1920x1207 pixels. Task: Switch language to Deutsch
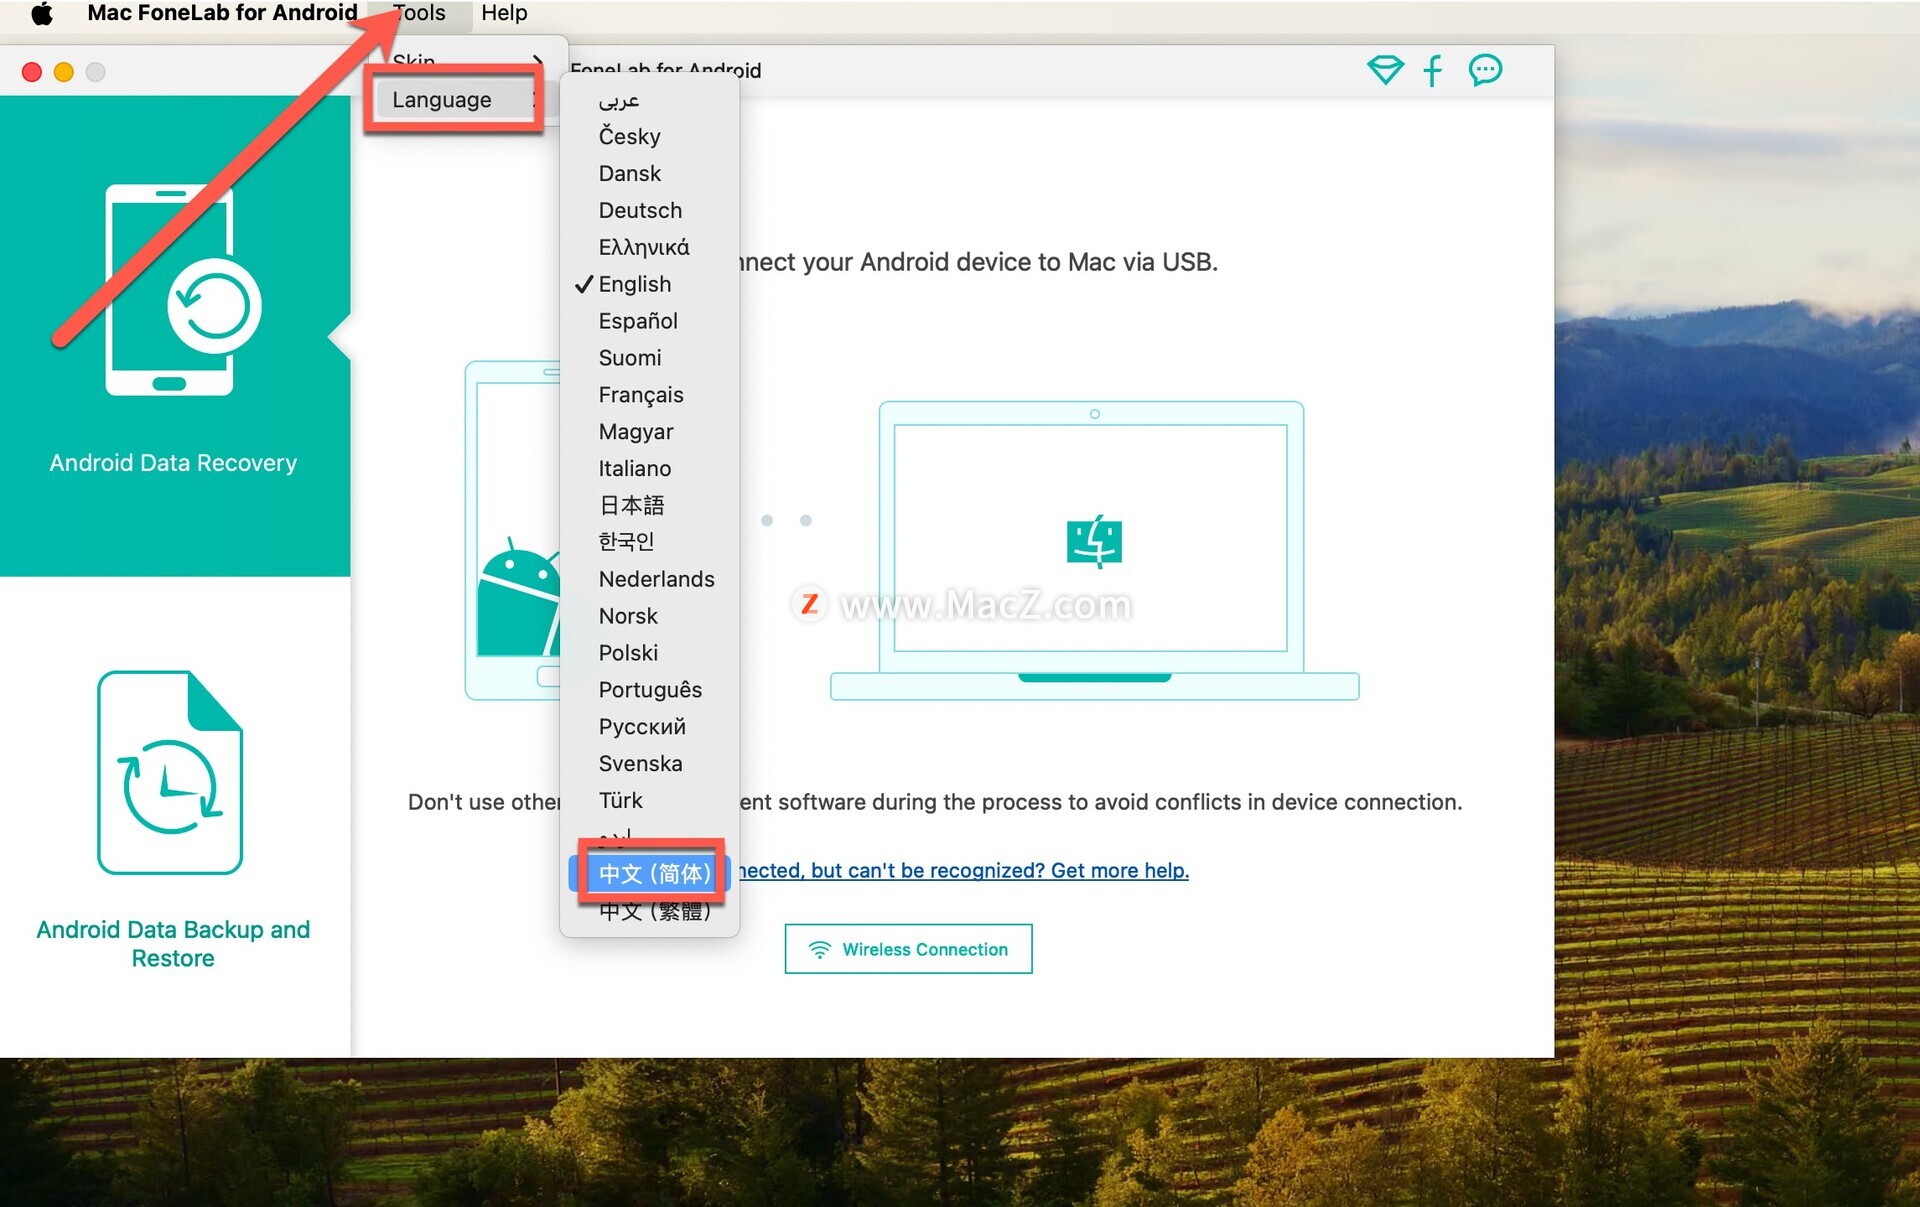click(640, 210)
